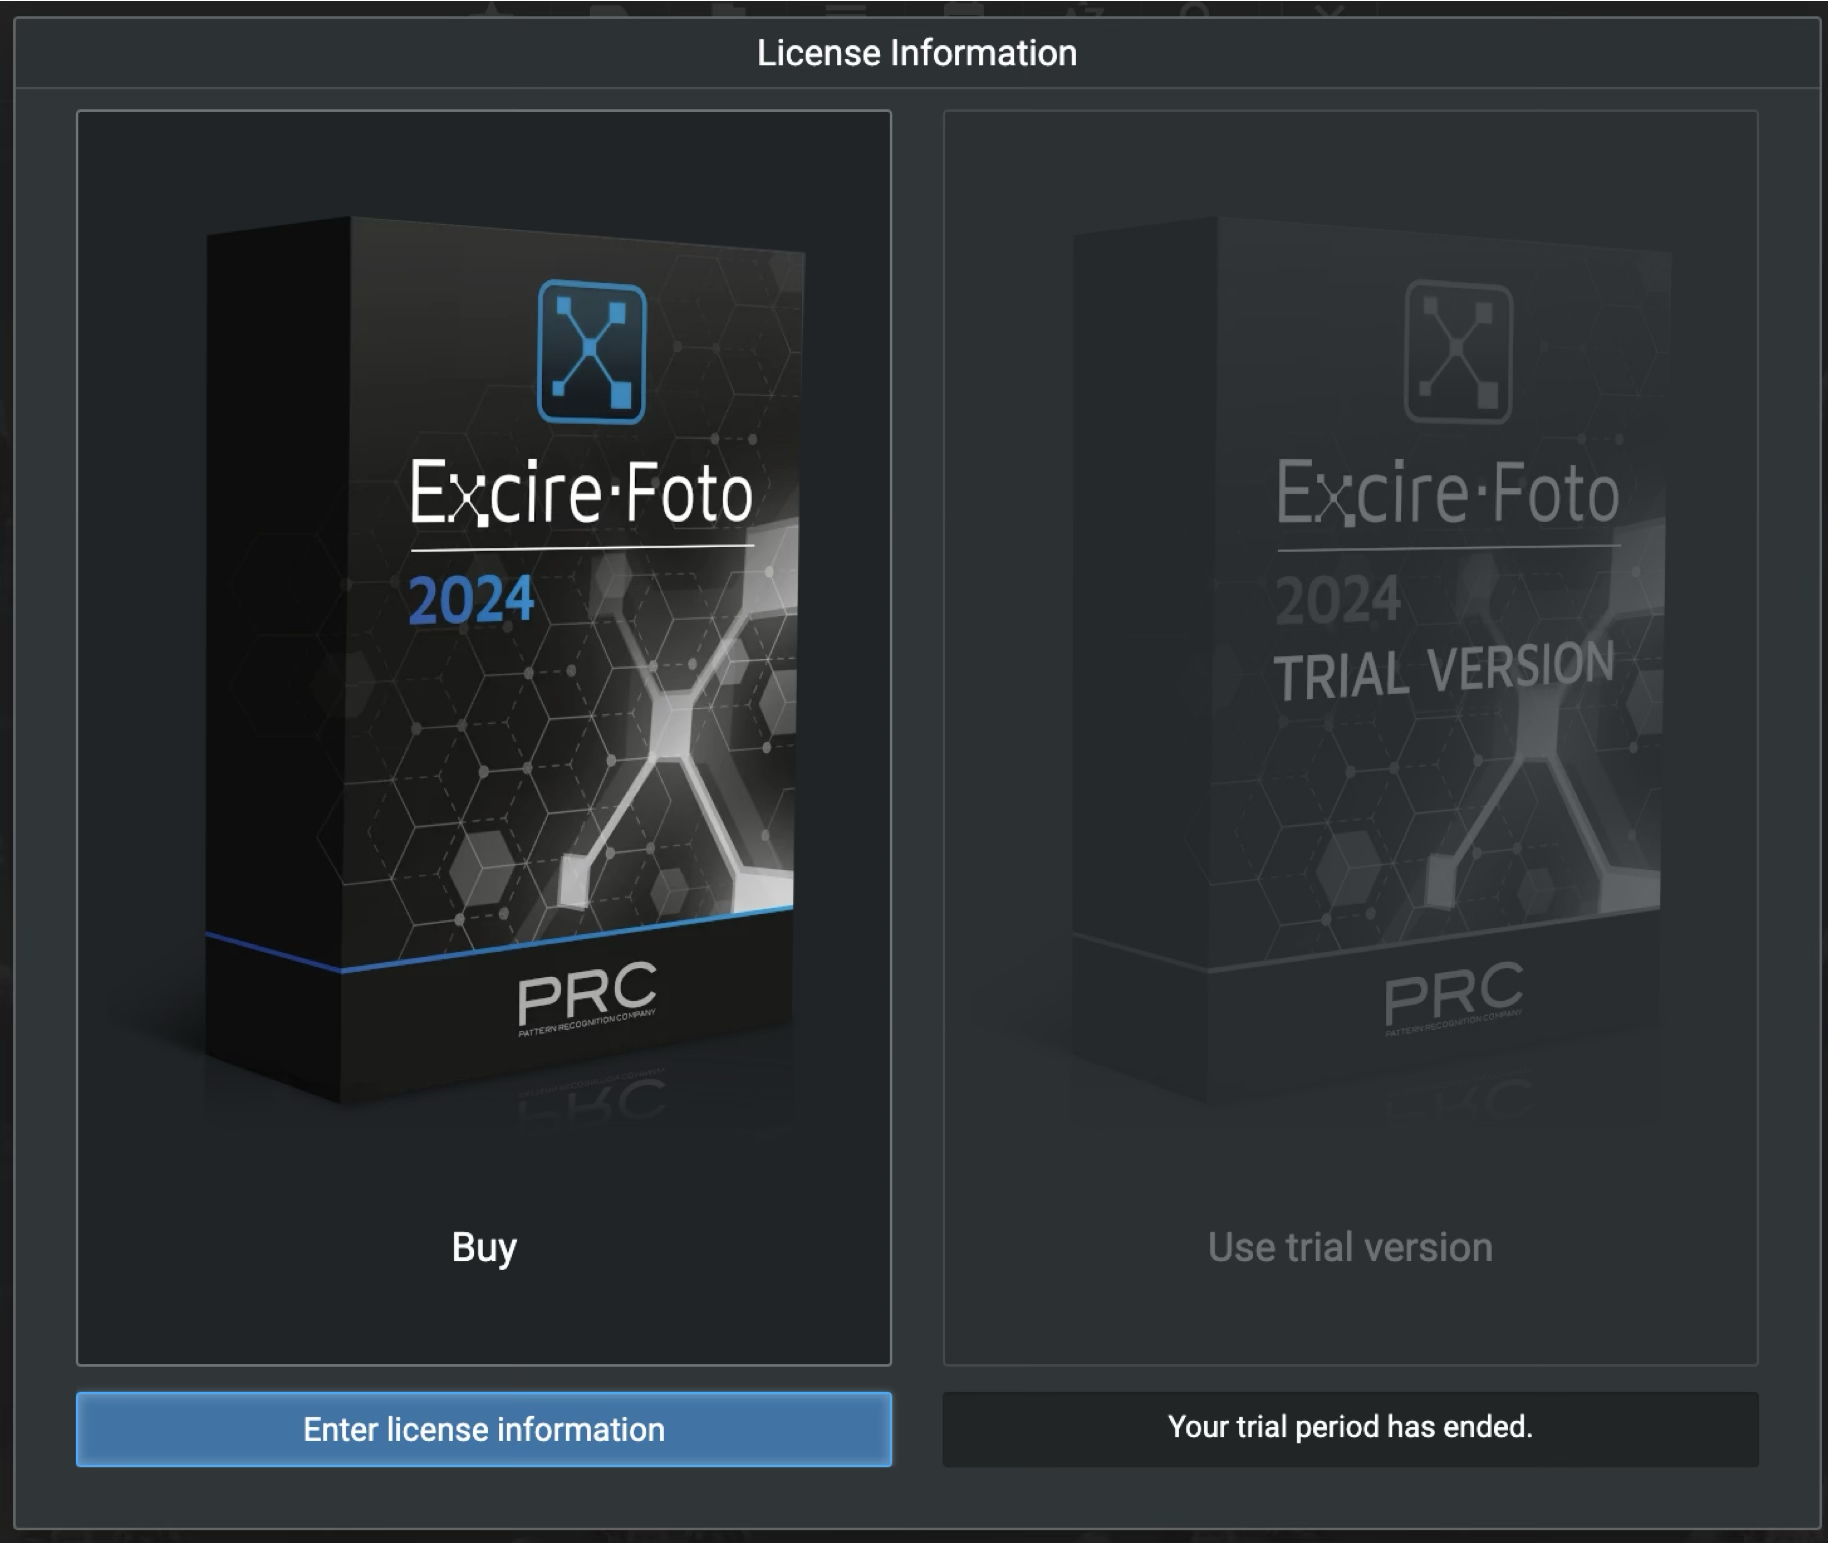Image resolution: width=1828 pixels, height=1544 pixels.
Task: Click the Enter license information button
Action: click(484, 1429)
